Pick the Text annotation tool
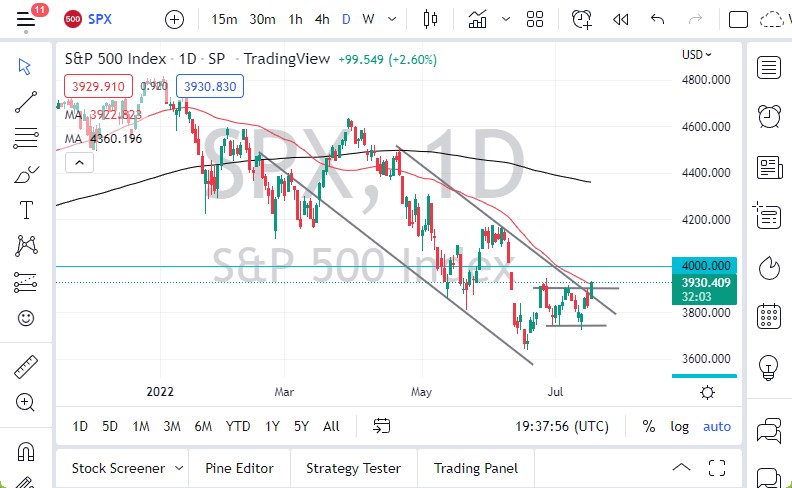Image resolution: width=792 pixels, height=488 pixels. click(x=26, y=209)
